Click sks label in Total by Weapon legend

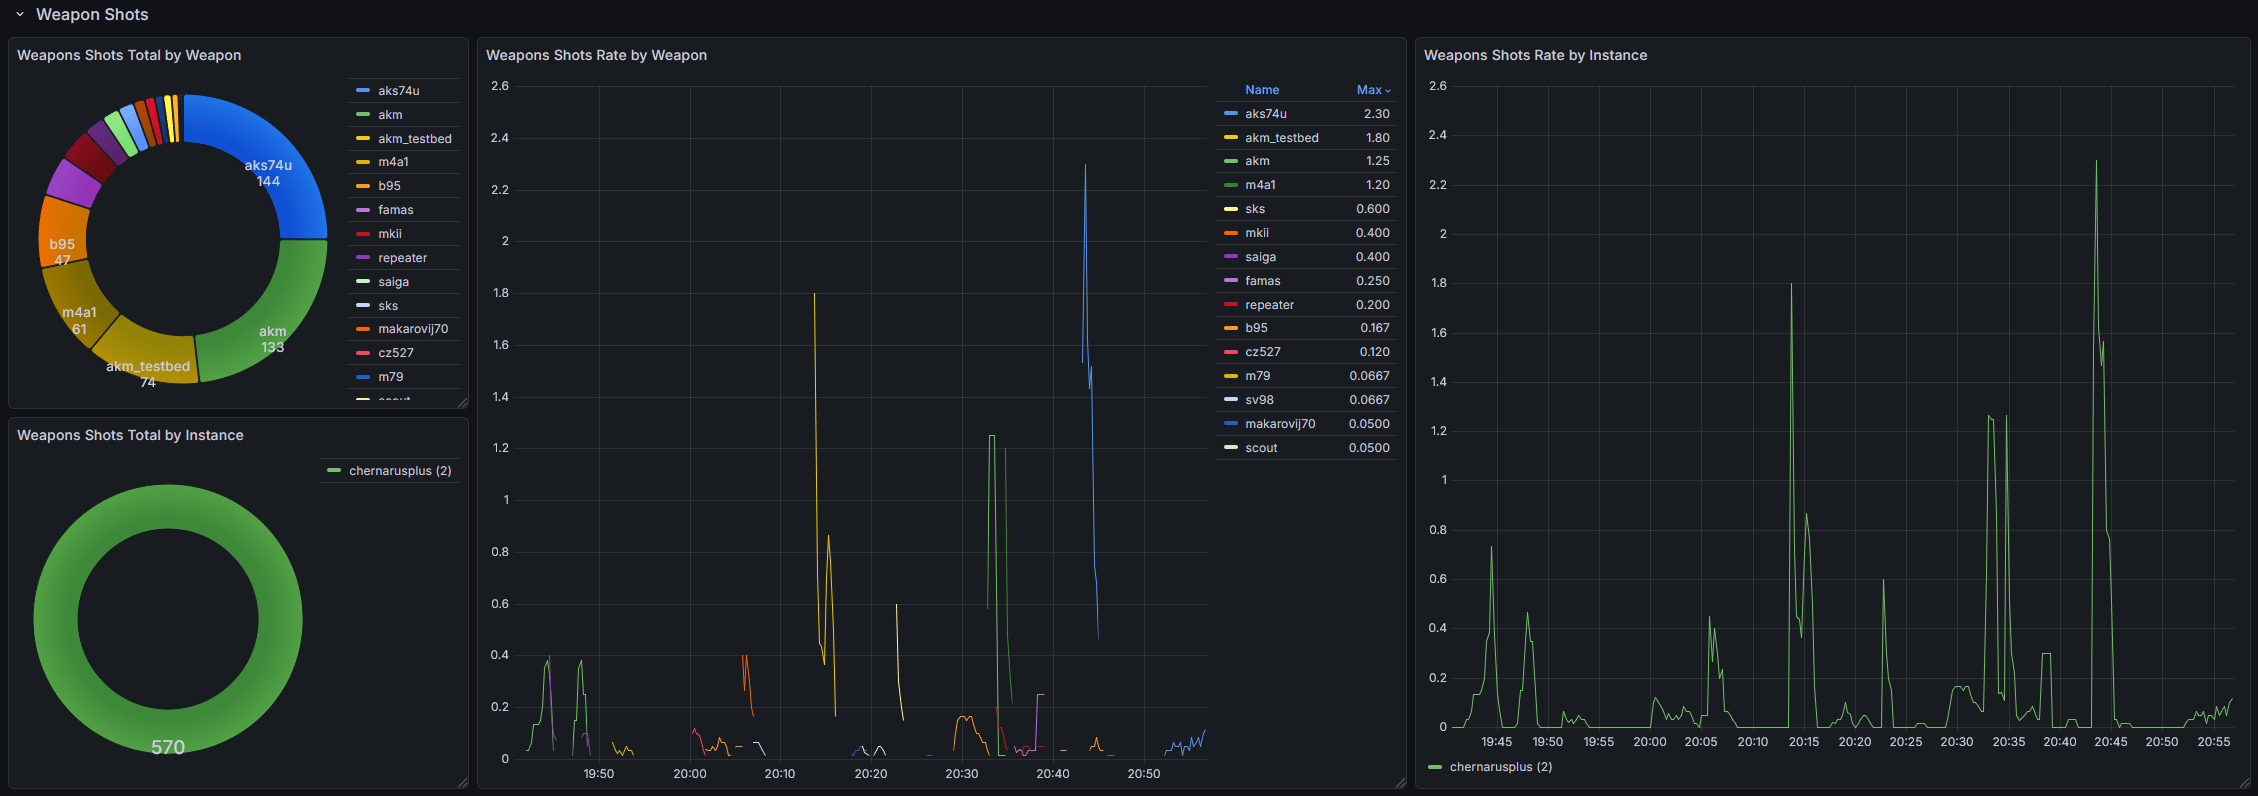388,306
